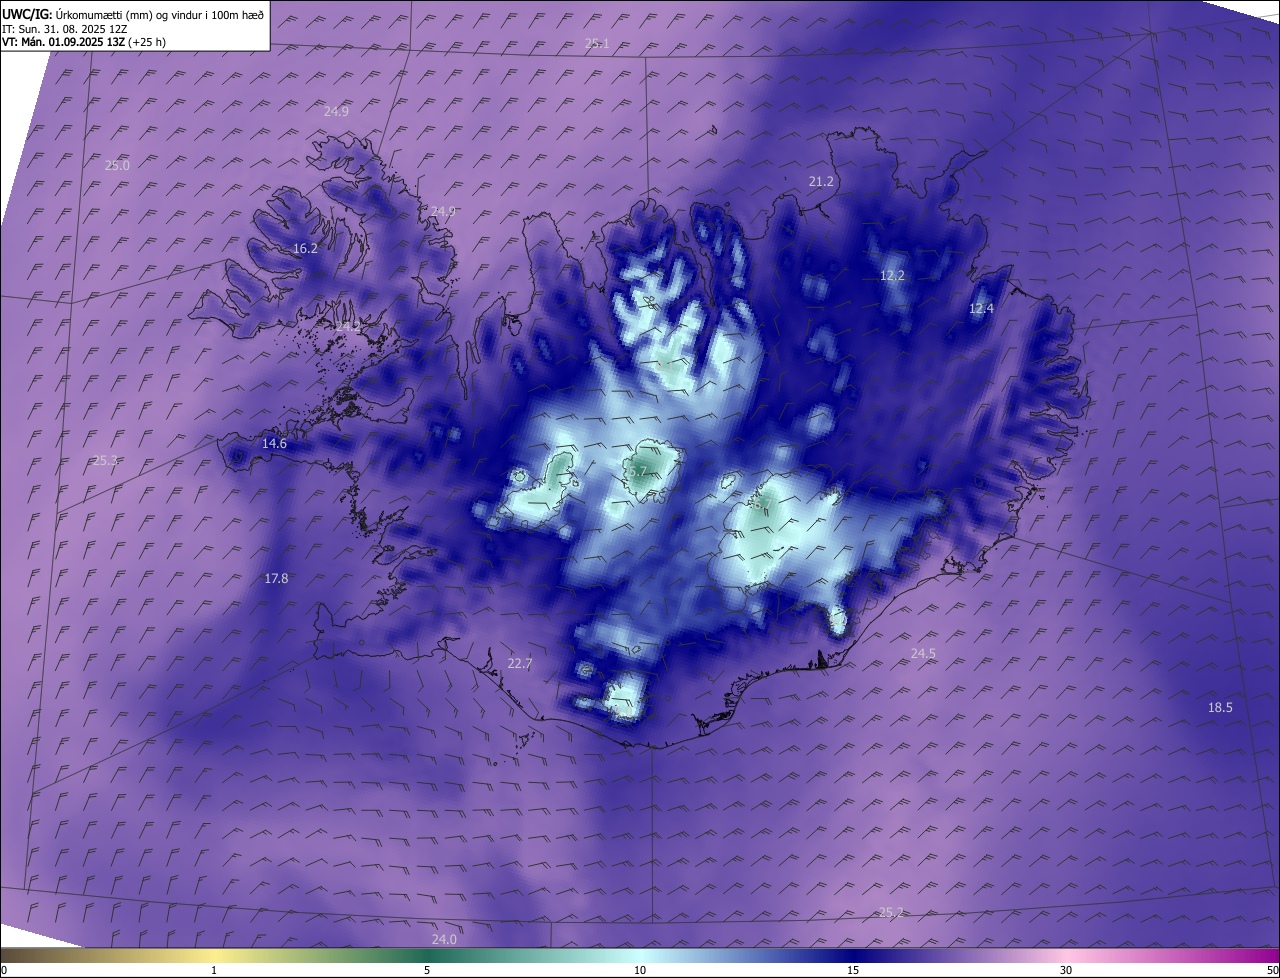The image size is (1280, 978).
Task: Click the map value label 14.6
Action: pyautogui.click(x=274, y=443)
